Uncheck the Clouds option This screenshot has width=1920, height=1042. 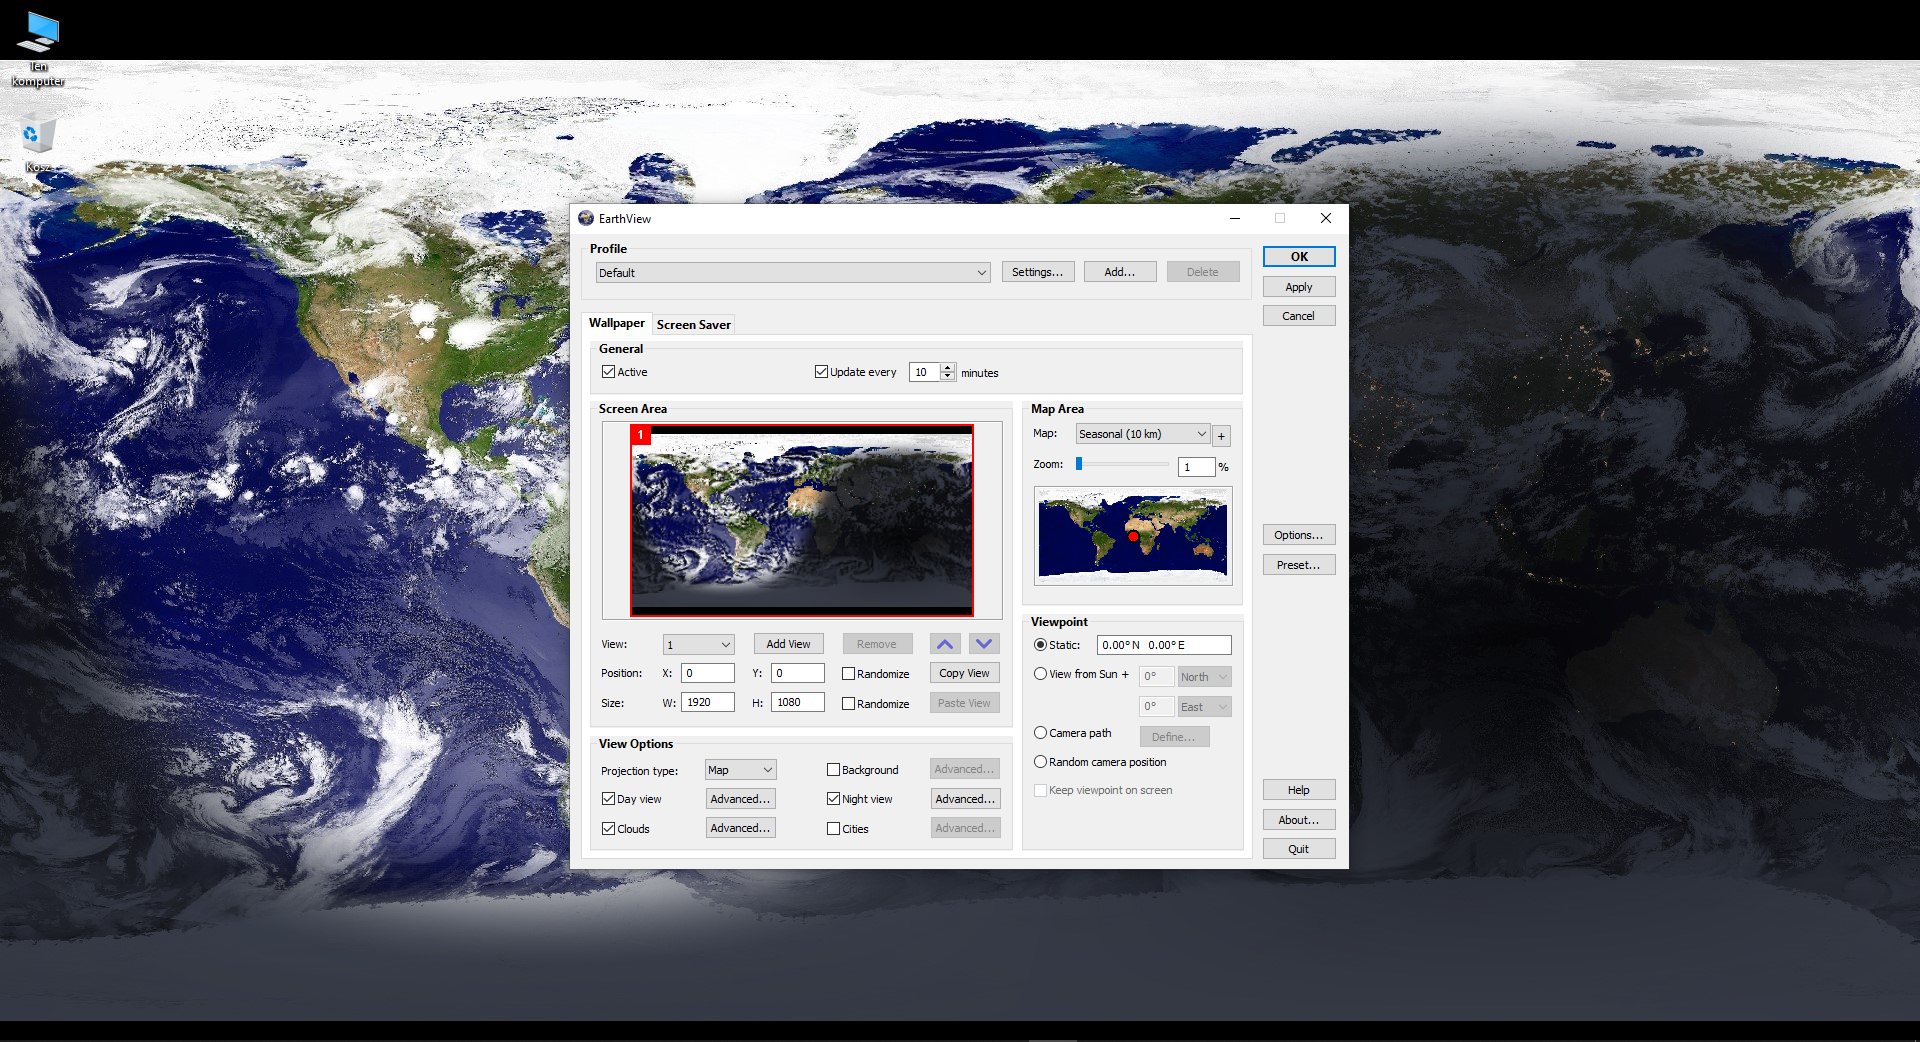tap(608, 829)
